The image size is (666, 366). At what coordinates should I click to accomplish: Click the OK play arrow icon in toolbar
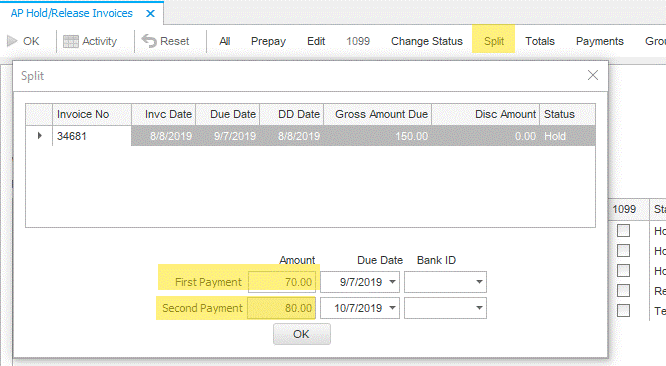pos(12,41)
